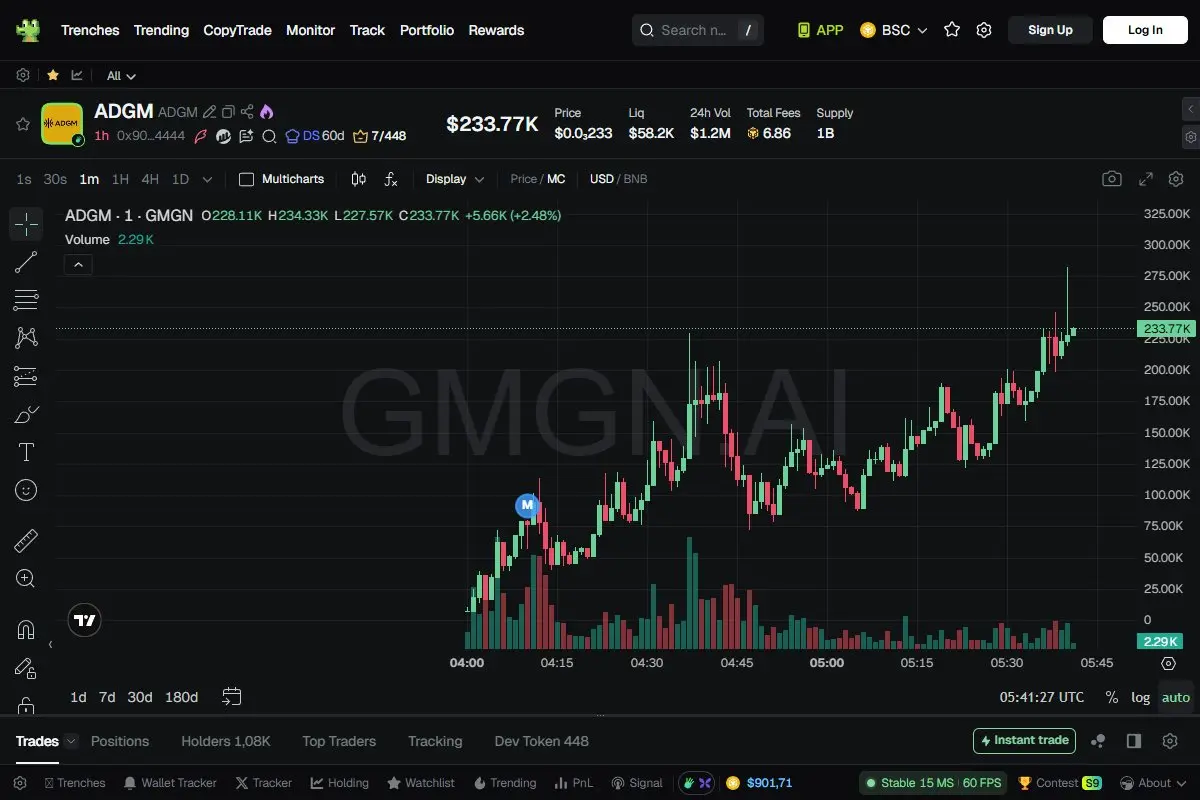
Task: Click the M marker on the chart
Action: [527, 505]
